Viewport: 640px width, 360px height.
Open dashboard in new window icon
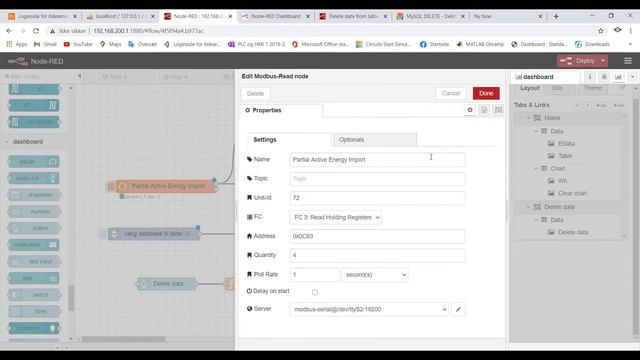point(622,88)
